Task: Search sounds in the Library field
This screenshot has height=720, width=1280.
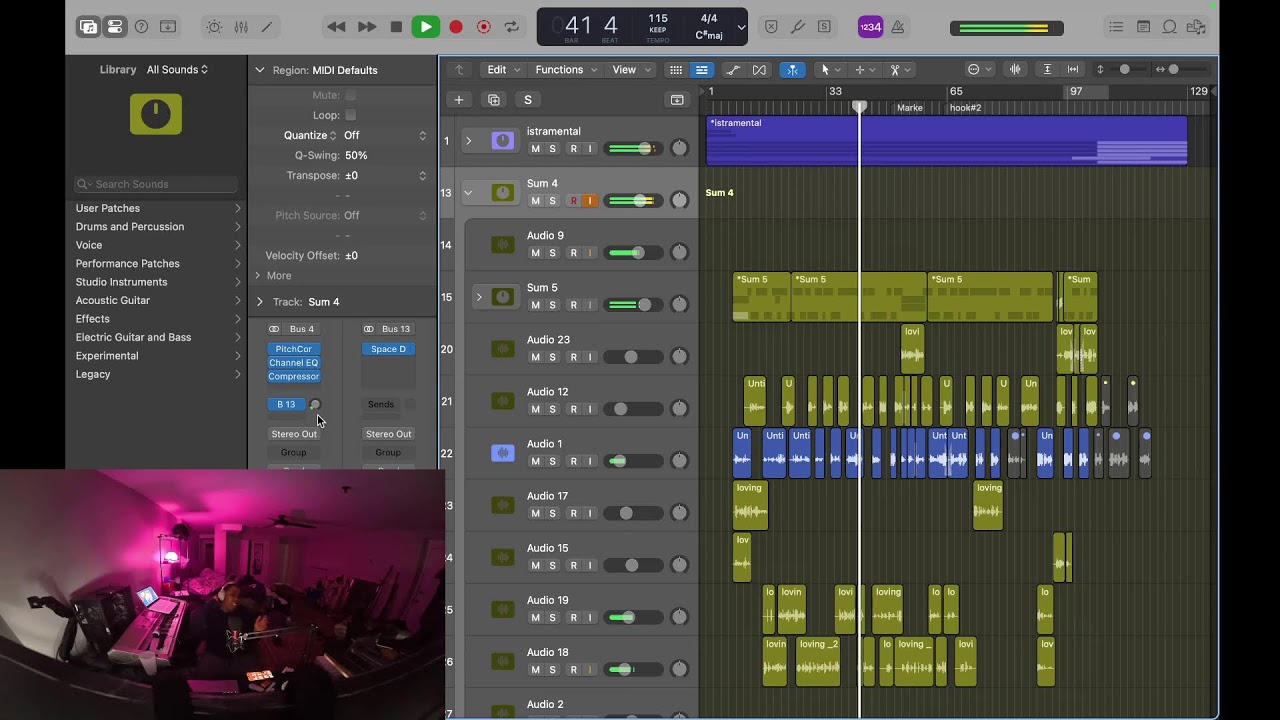Action: [156, 184]
